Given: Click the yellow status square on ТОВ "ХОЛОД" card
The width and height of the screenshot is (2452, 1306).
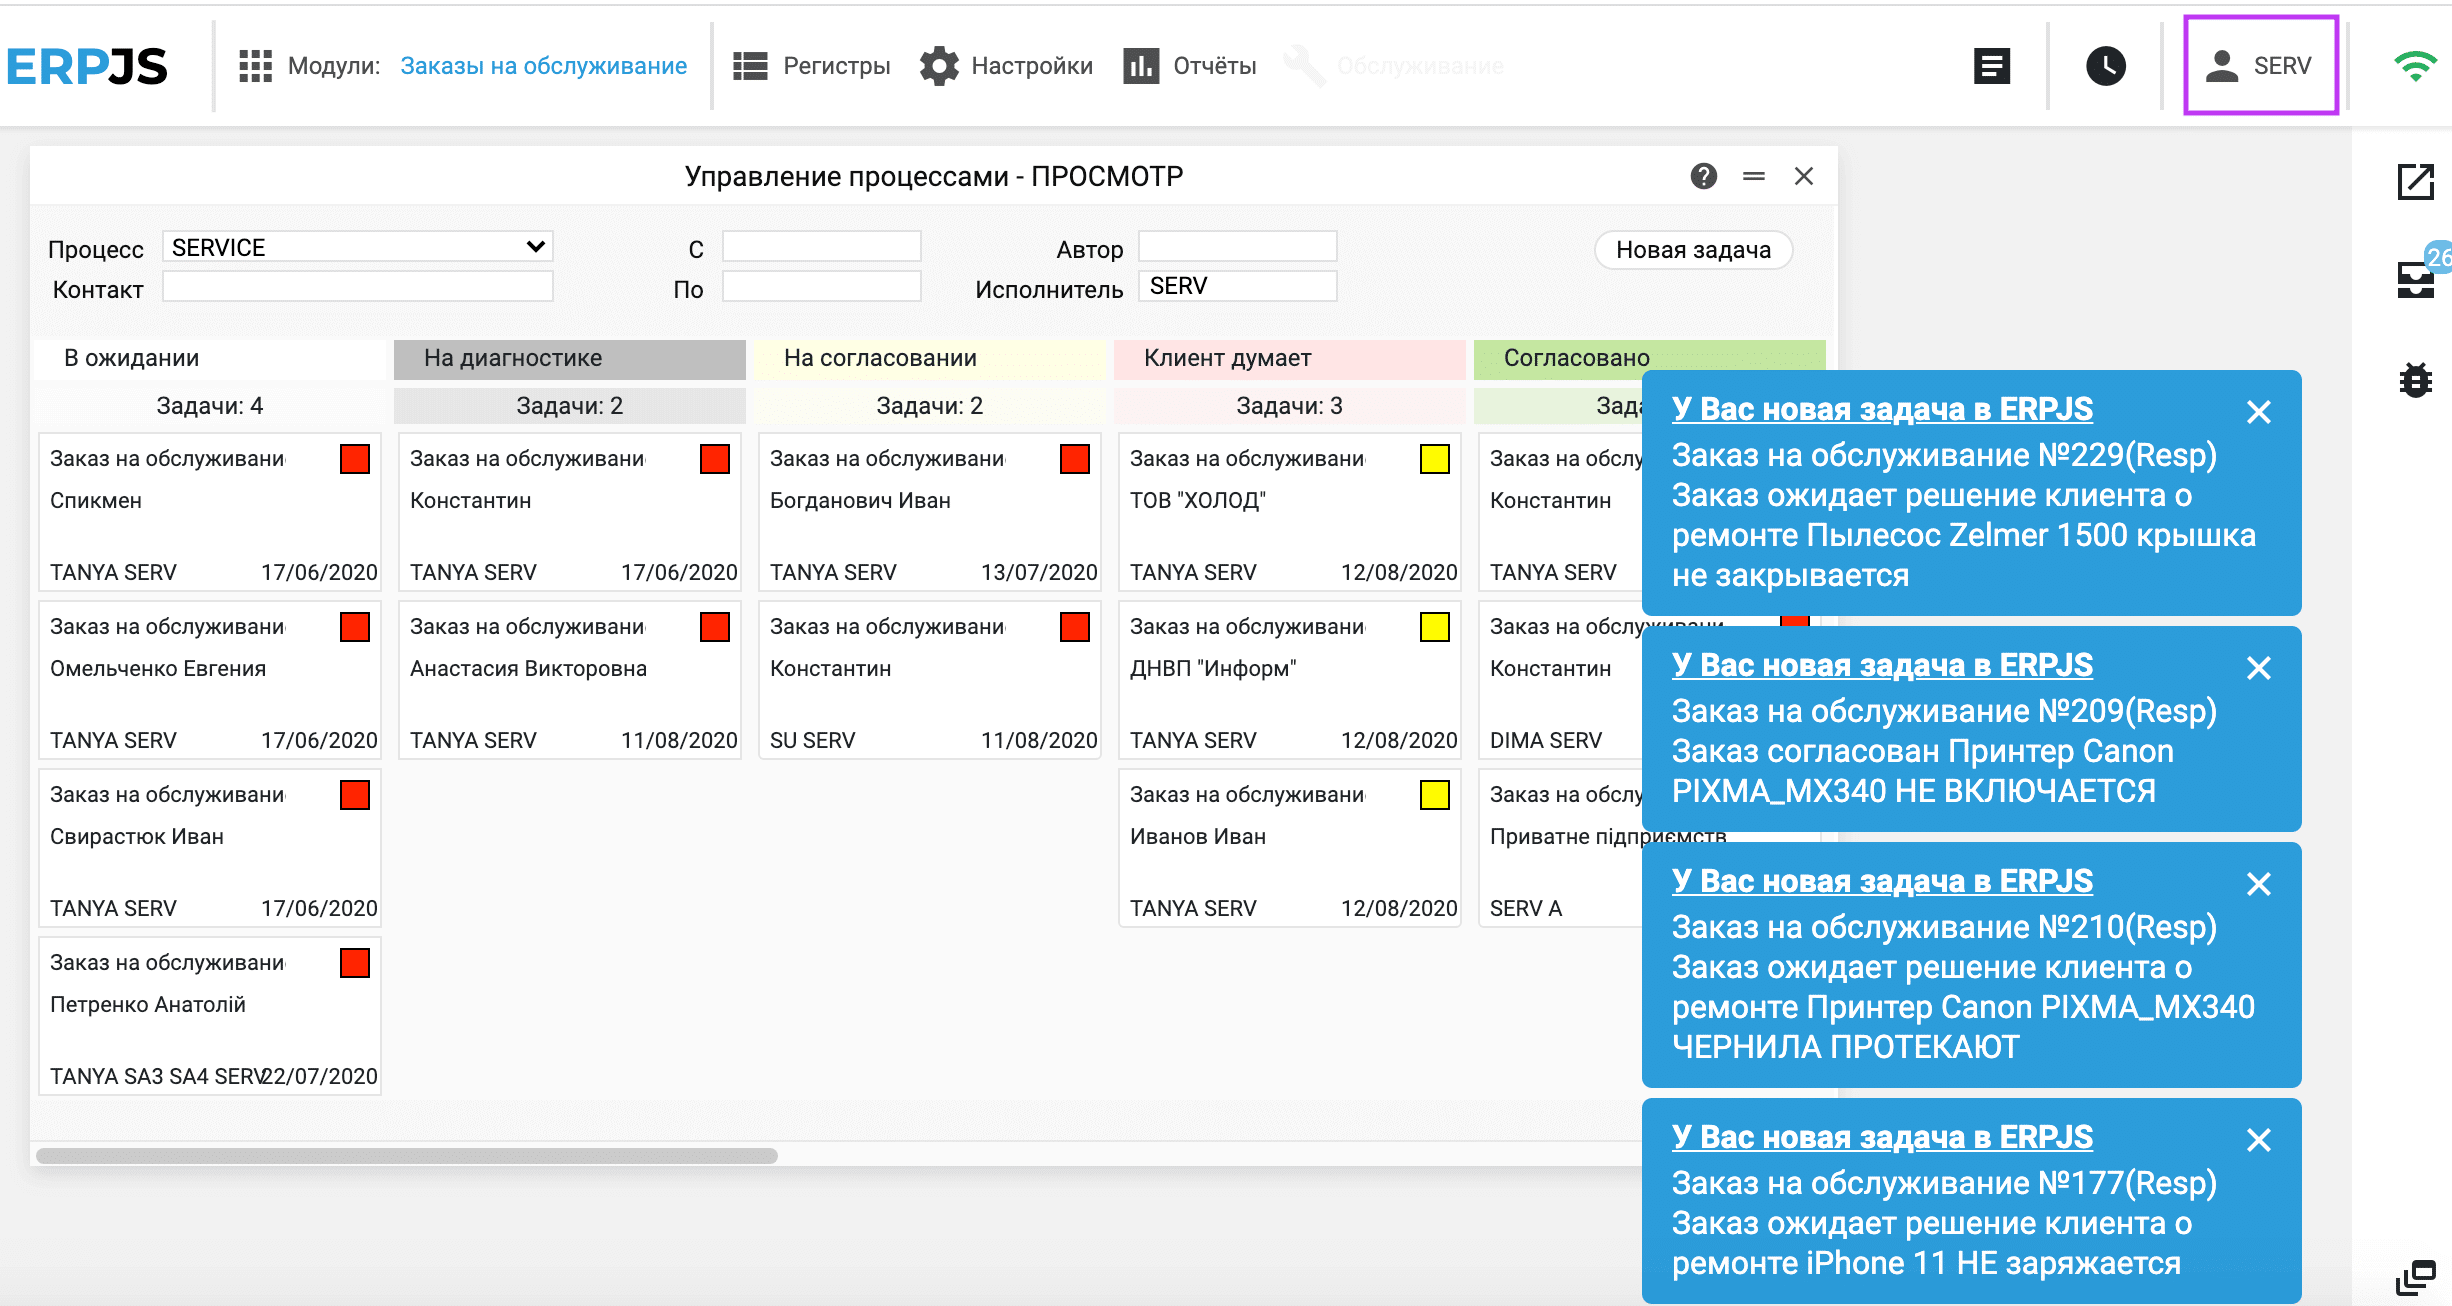Looking at the screenshot, I should [x=1434, y=459].
